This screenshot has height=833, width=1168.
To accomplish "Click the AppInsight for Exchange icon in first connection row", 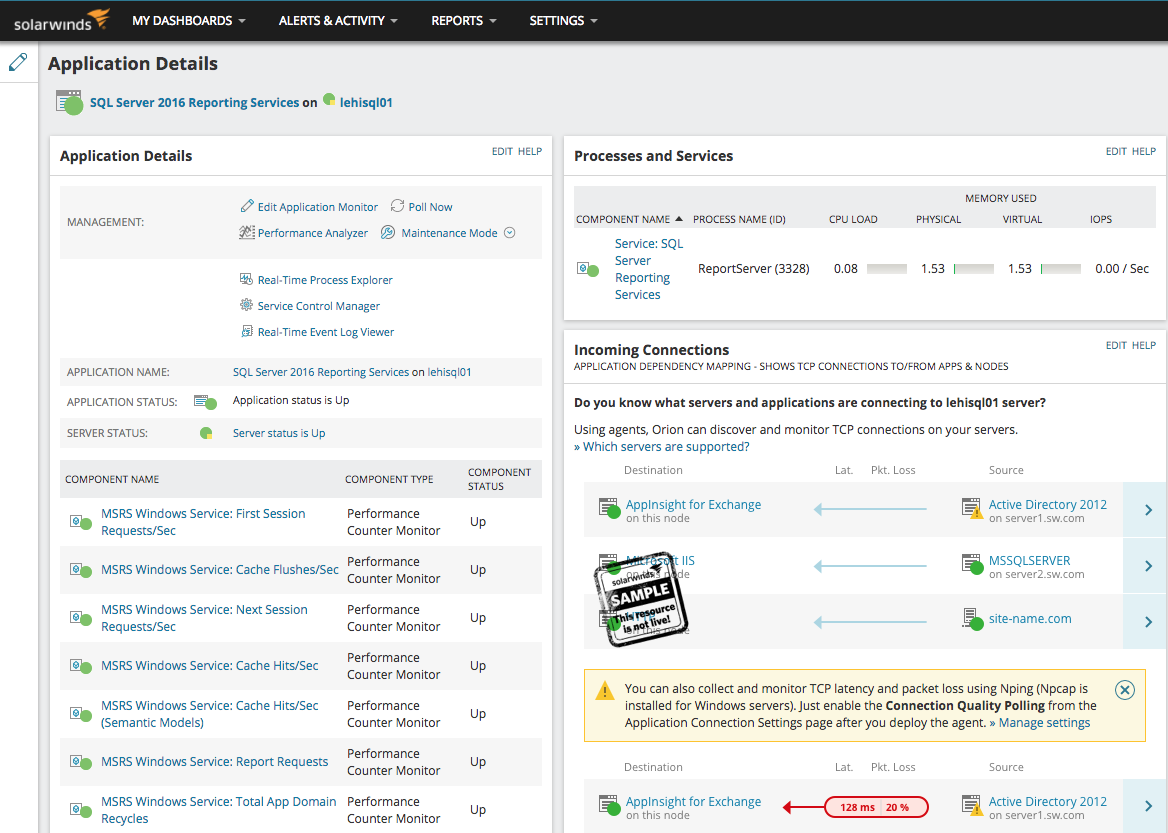I will (x=610, y=509).
